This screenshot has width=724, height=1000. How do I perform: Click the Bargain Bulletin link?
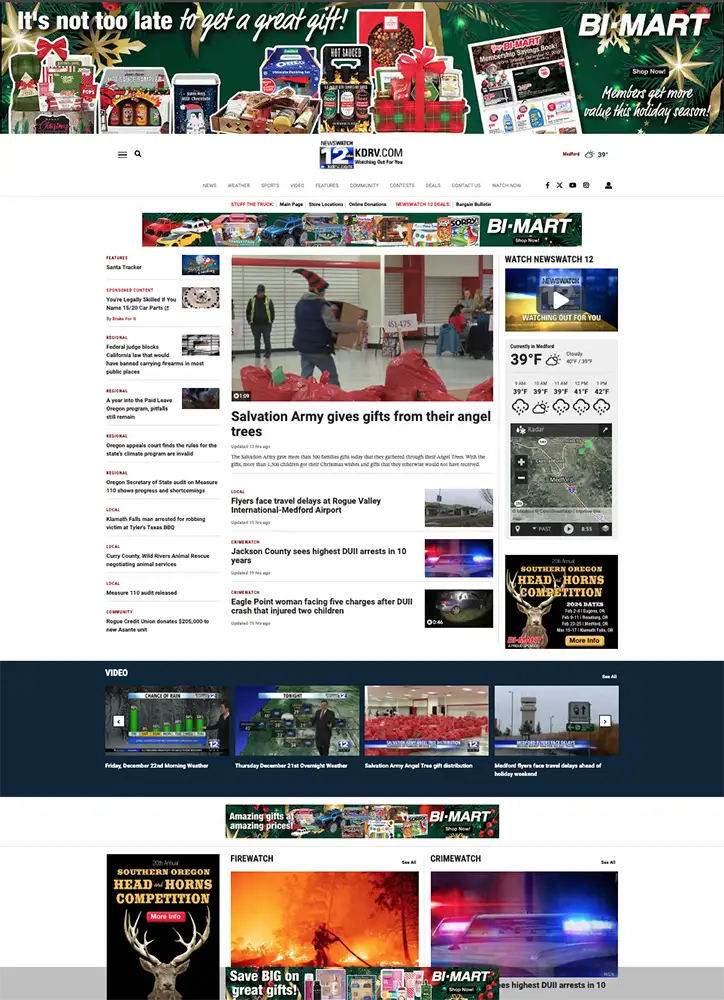pyautogui.click(x=474, y=205)
